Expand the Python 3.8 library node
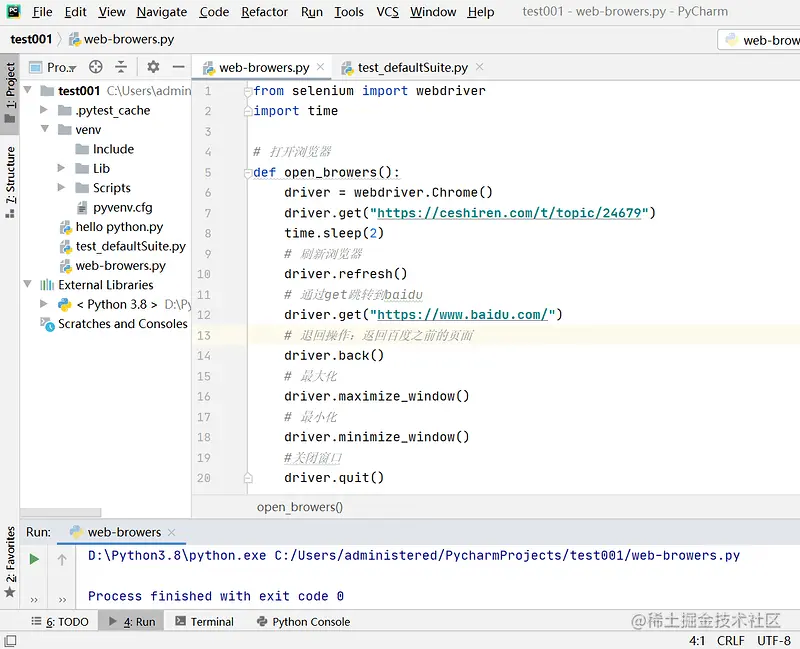Screen dimensions: 800x649 pyautogui.click(x=44, y=304)
